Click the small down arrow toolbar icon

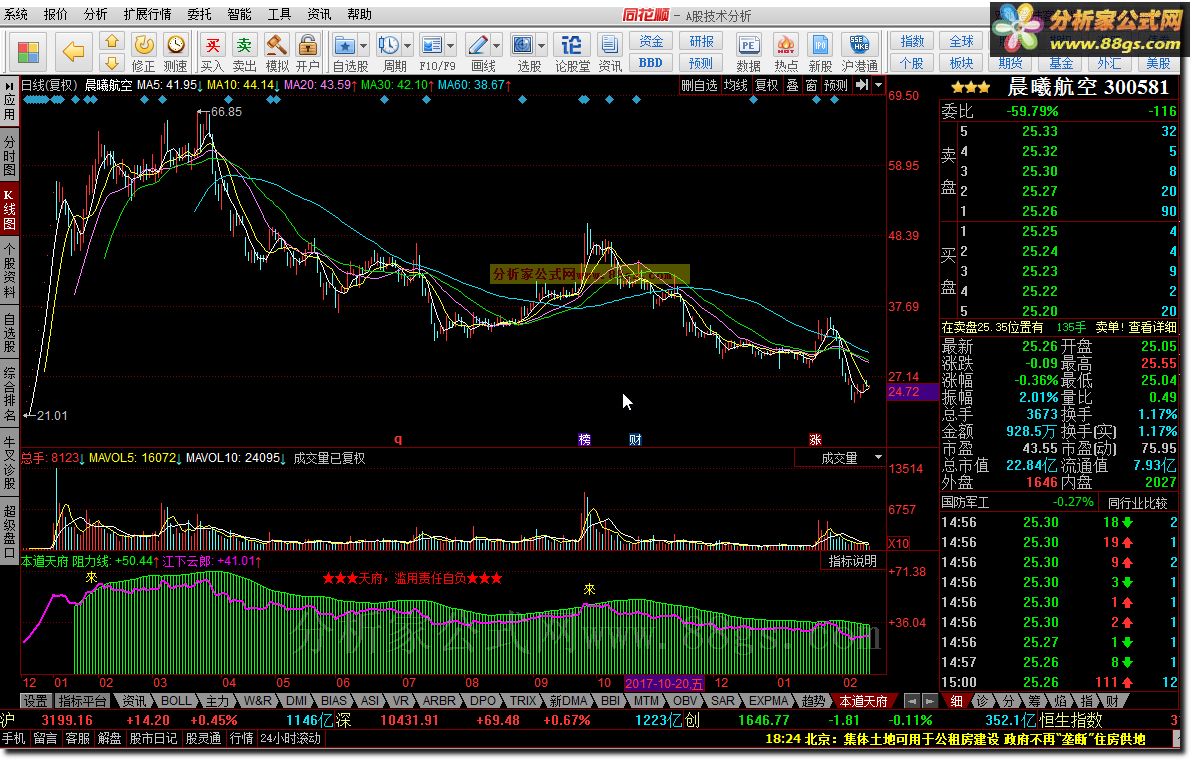[x=112, y=62]
